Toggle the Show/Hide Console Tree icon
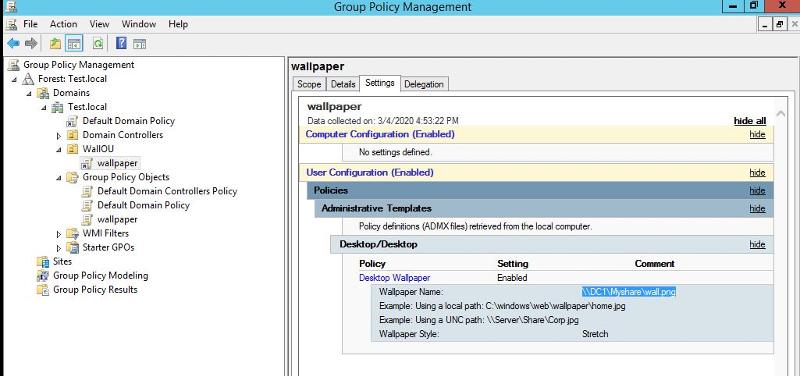 point(74,44)
